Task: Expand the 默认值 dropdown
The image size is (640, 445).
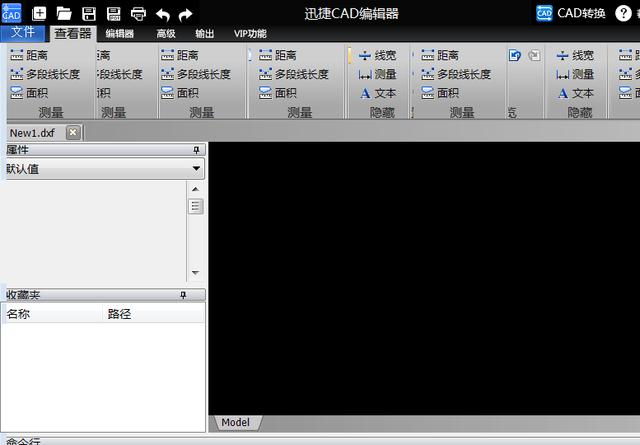Action: pyautogui.click(x=196, y=168)
